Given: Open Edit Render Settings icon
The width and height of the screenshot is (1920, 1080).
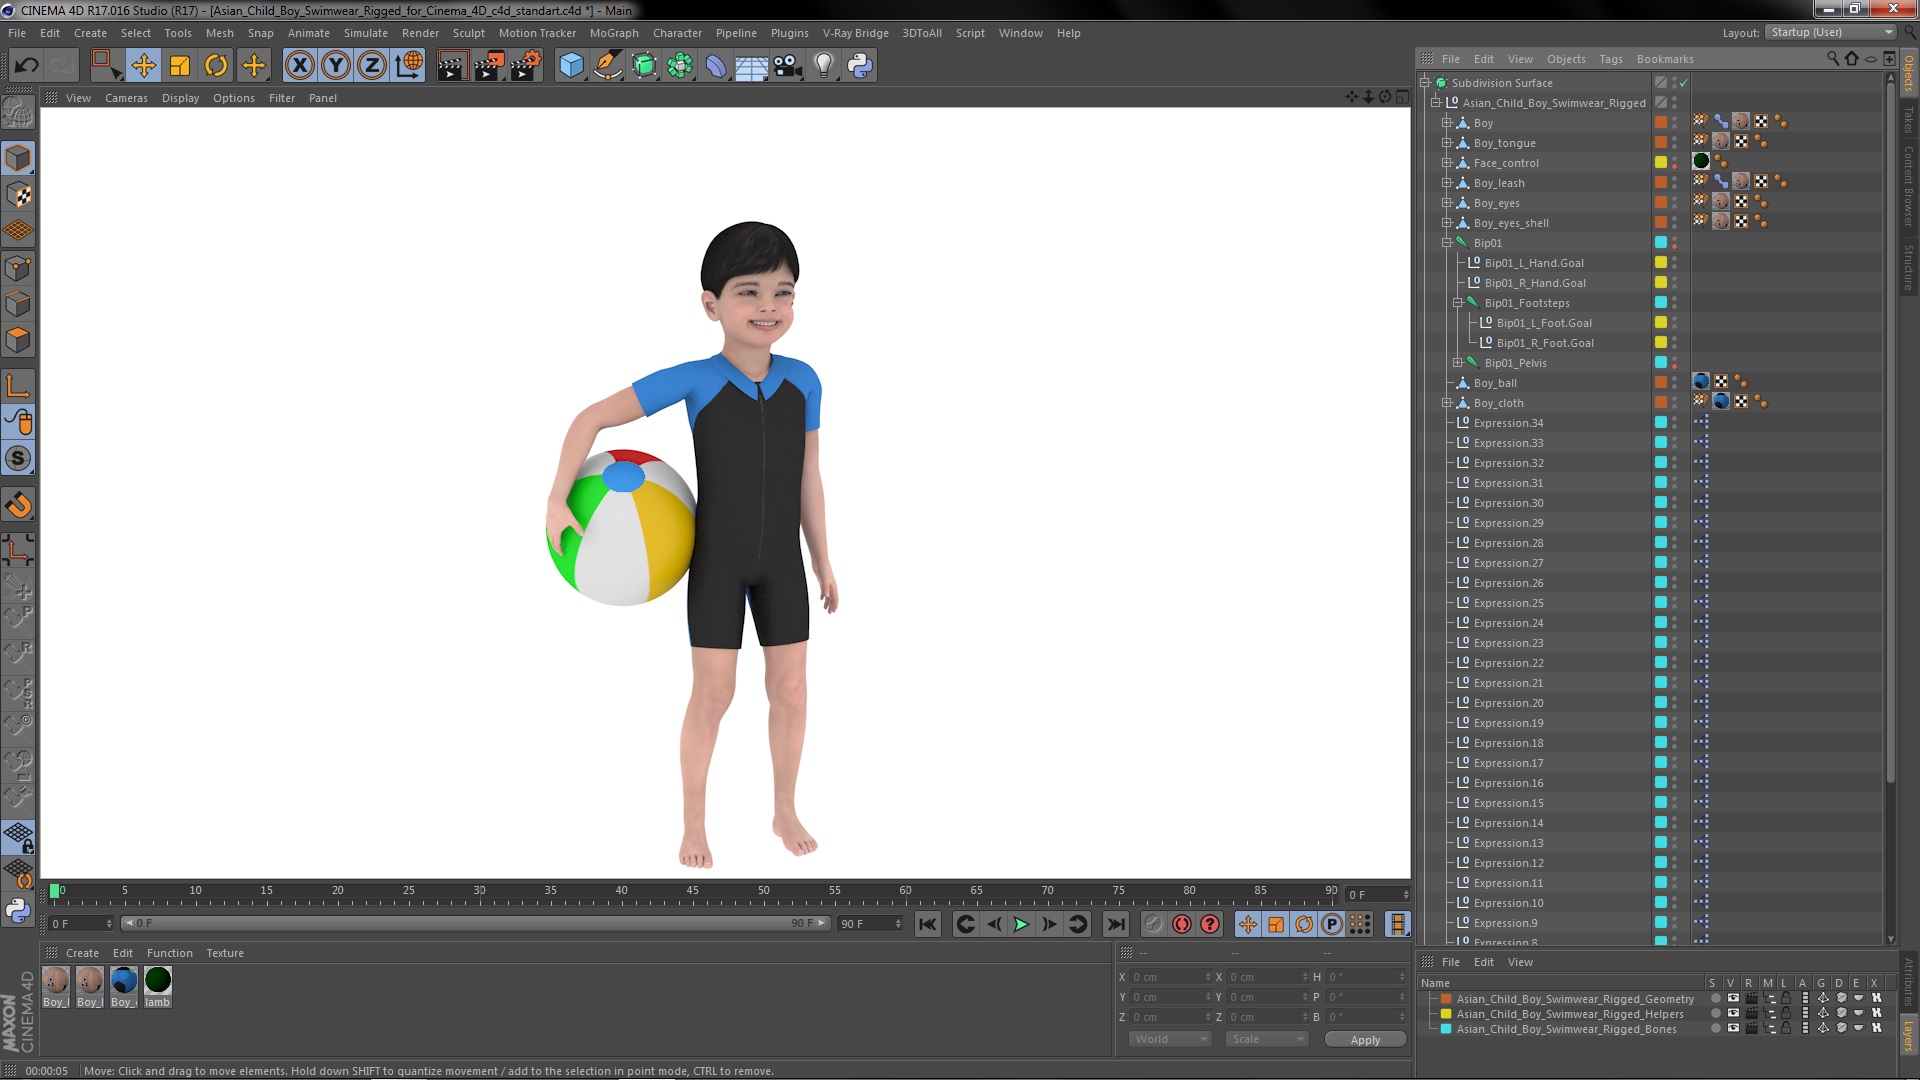Looking at the screenshot, I should tap(526, 66).
